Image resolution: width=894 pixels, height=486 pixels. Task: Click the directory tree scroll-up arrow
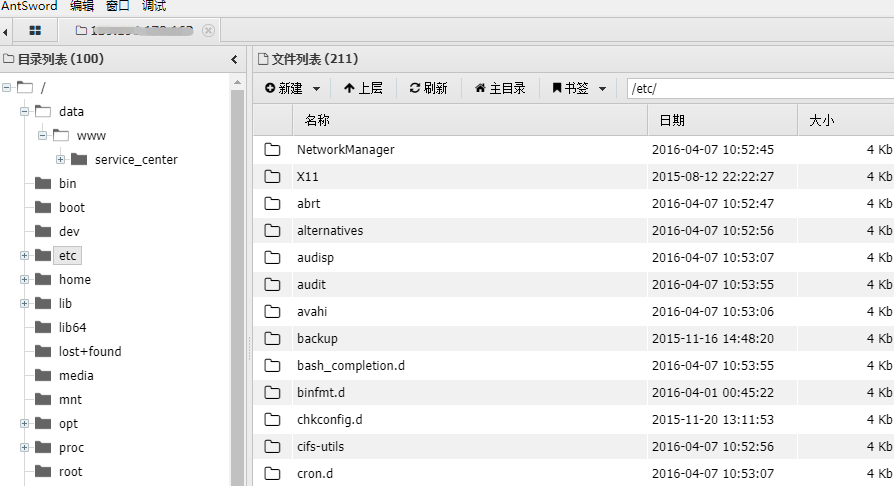237,83
